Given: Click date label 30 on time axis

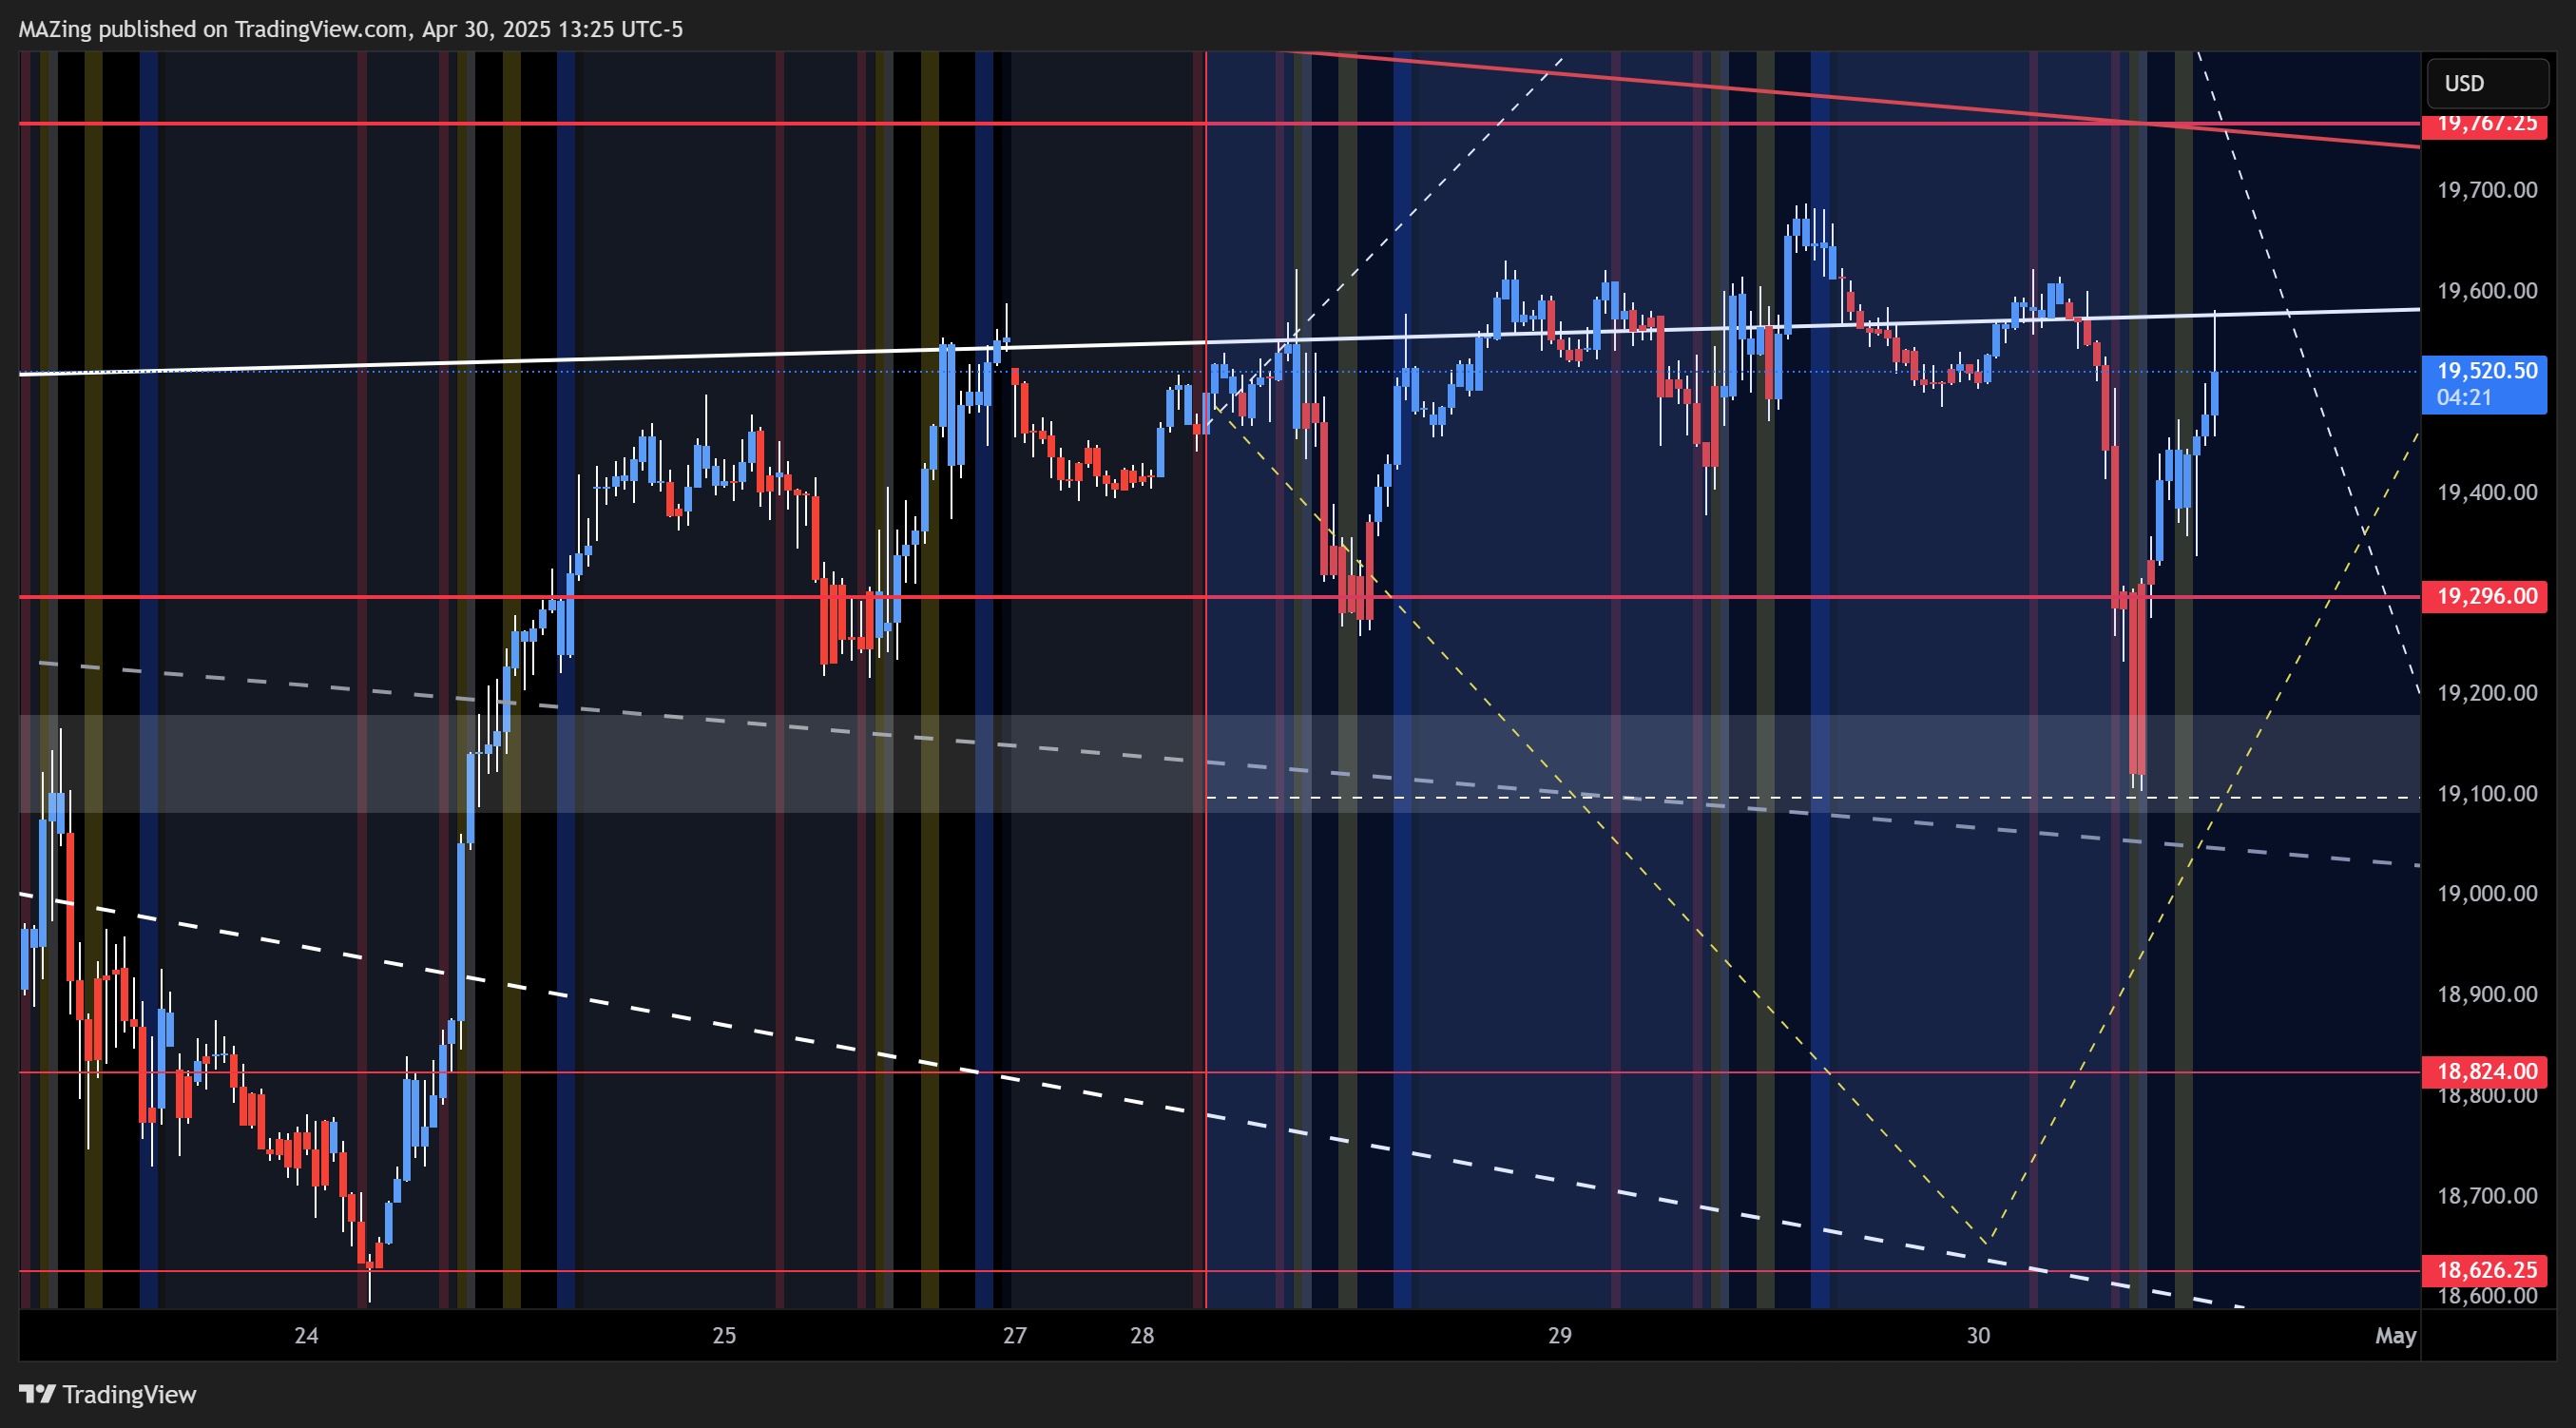Looking at the screenshot, I should [x=1978, y=1336].
